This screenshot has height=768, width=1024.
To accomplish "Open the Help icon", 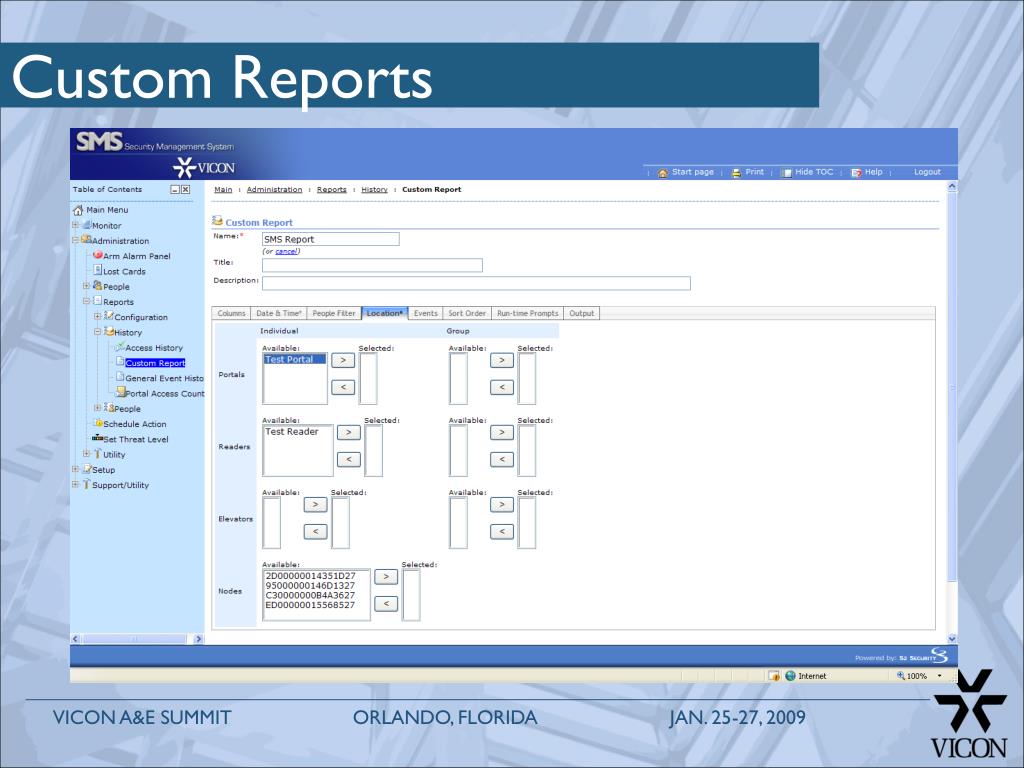I will [856, 173].
